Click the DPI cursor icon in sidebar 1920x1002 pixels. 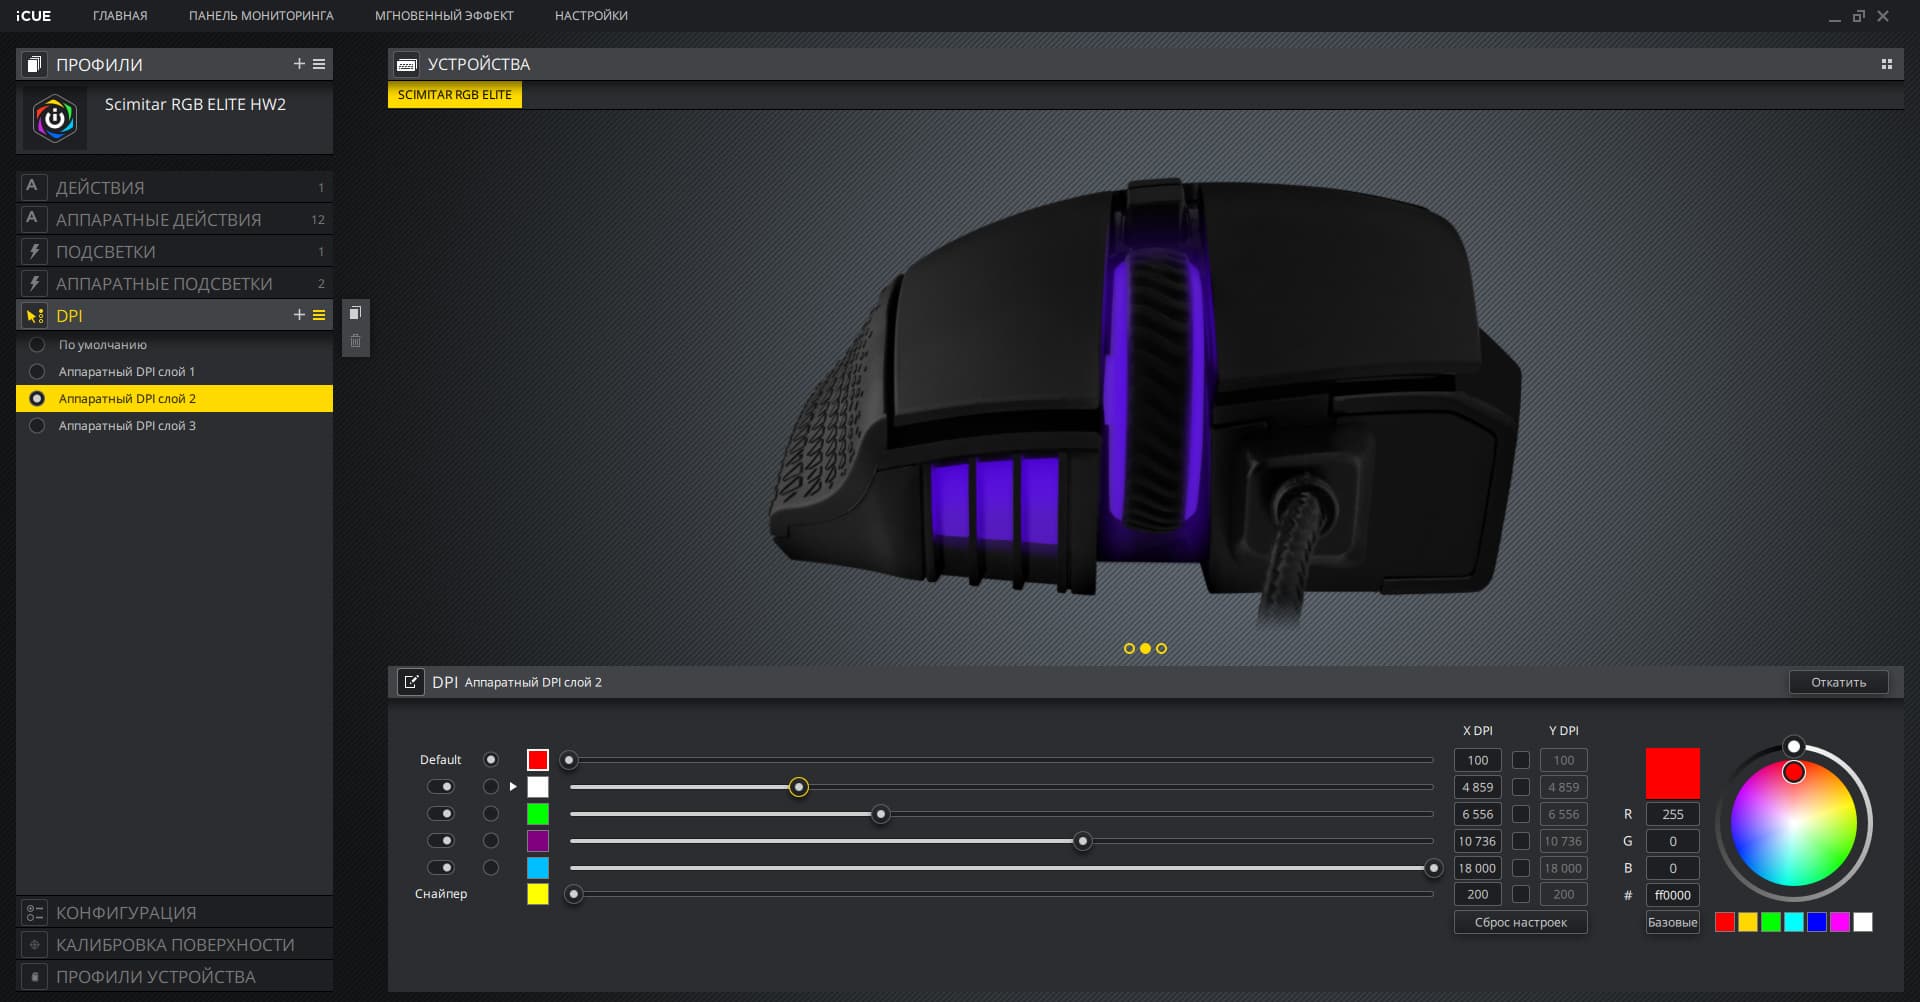point(34,316)
